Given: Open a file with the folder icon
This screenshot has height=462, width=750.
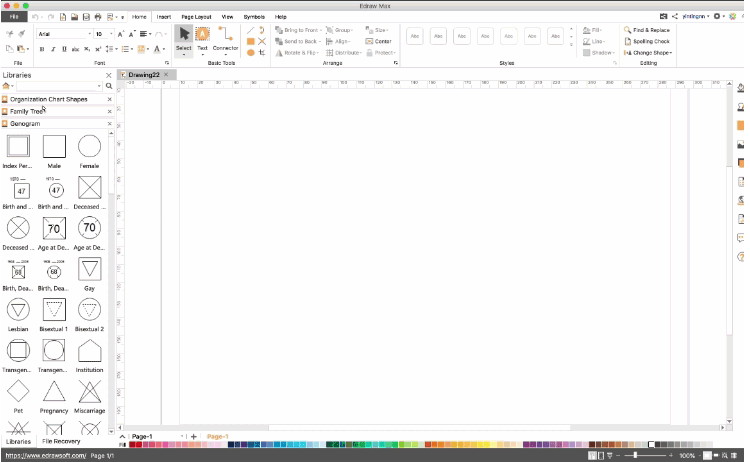Looking at the screenshot, I should 75,17.
